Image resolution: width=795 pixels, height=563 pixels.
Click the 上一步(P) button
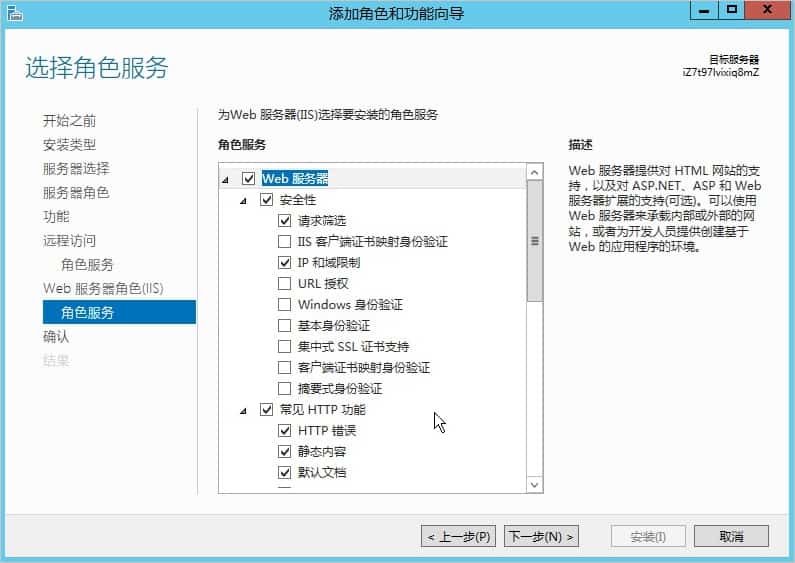click(458, 537)
